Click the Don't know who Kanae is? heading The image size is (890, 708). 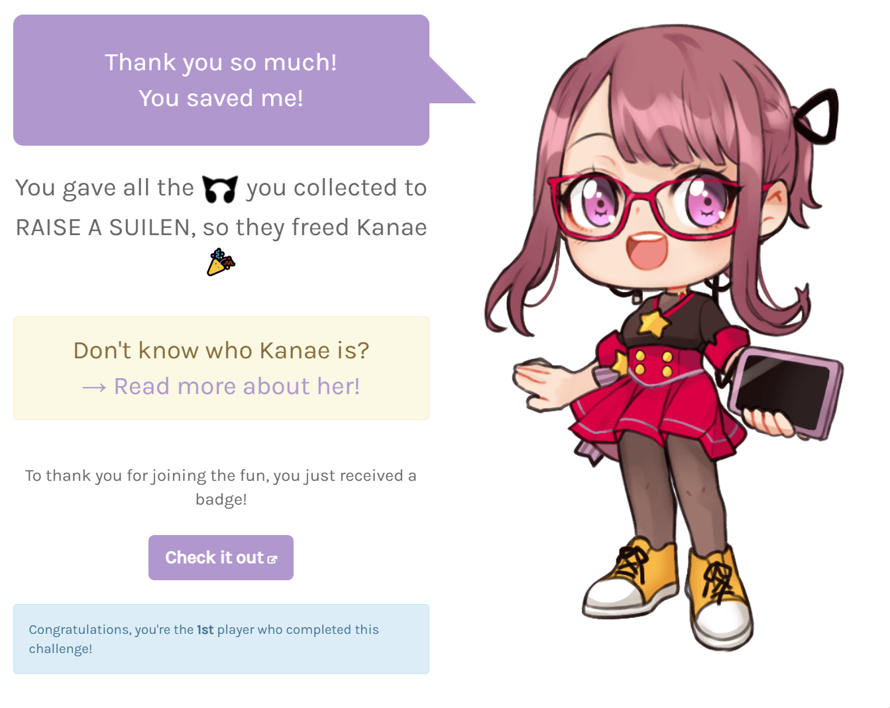(221, 350)
